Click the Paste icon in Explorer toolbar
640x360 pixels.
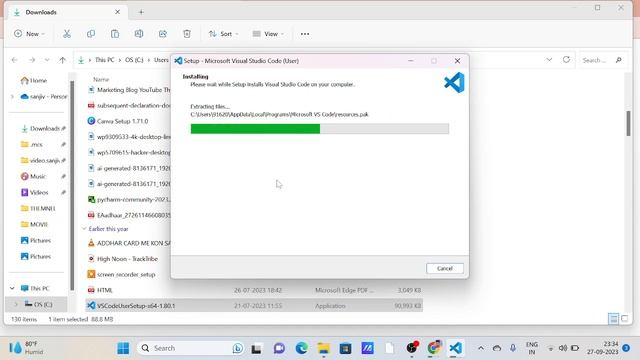pos(115,34)
